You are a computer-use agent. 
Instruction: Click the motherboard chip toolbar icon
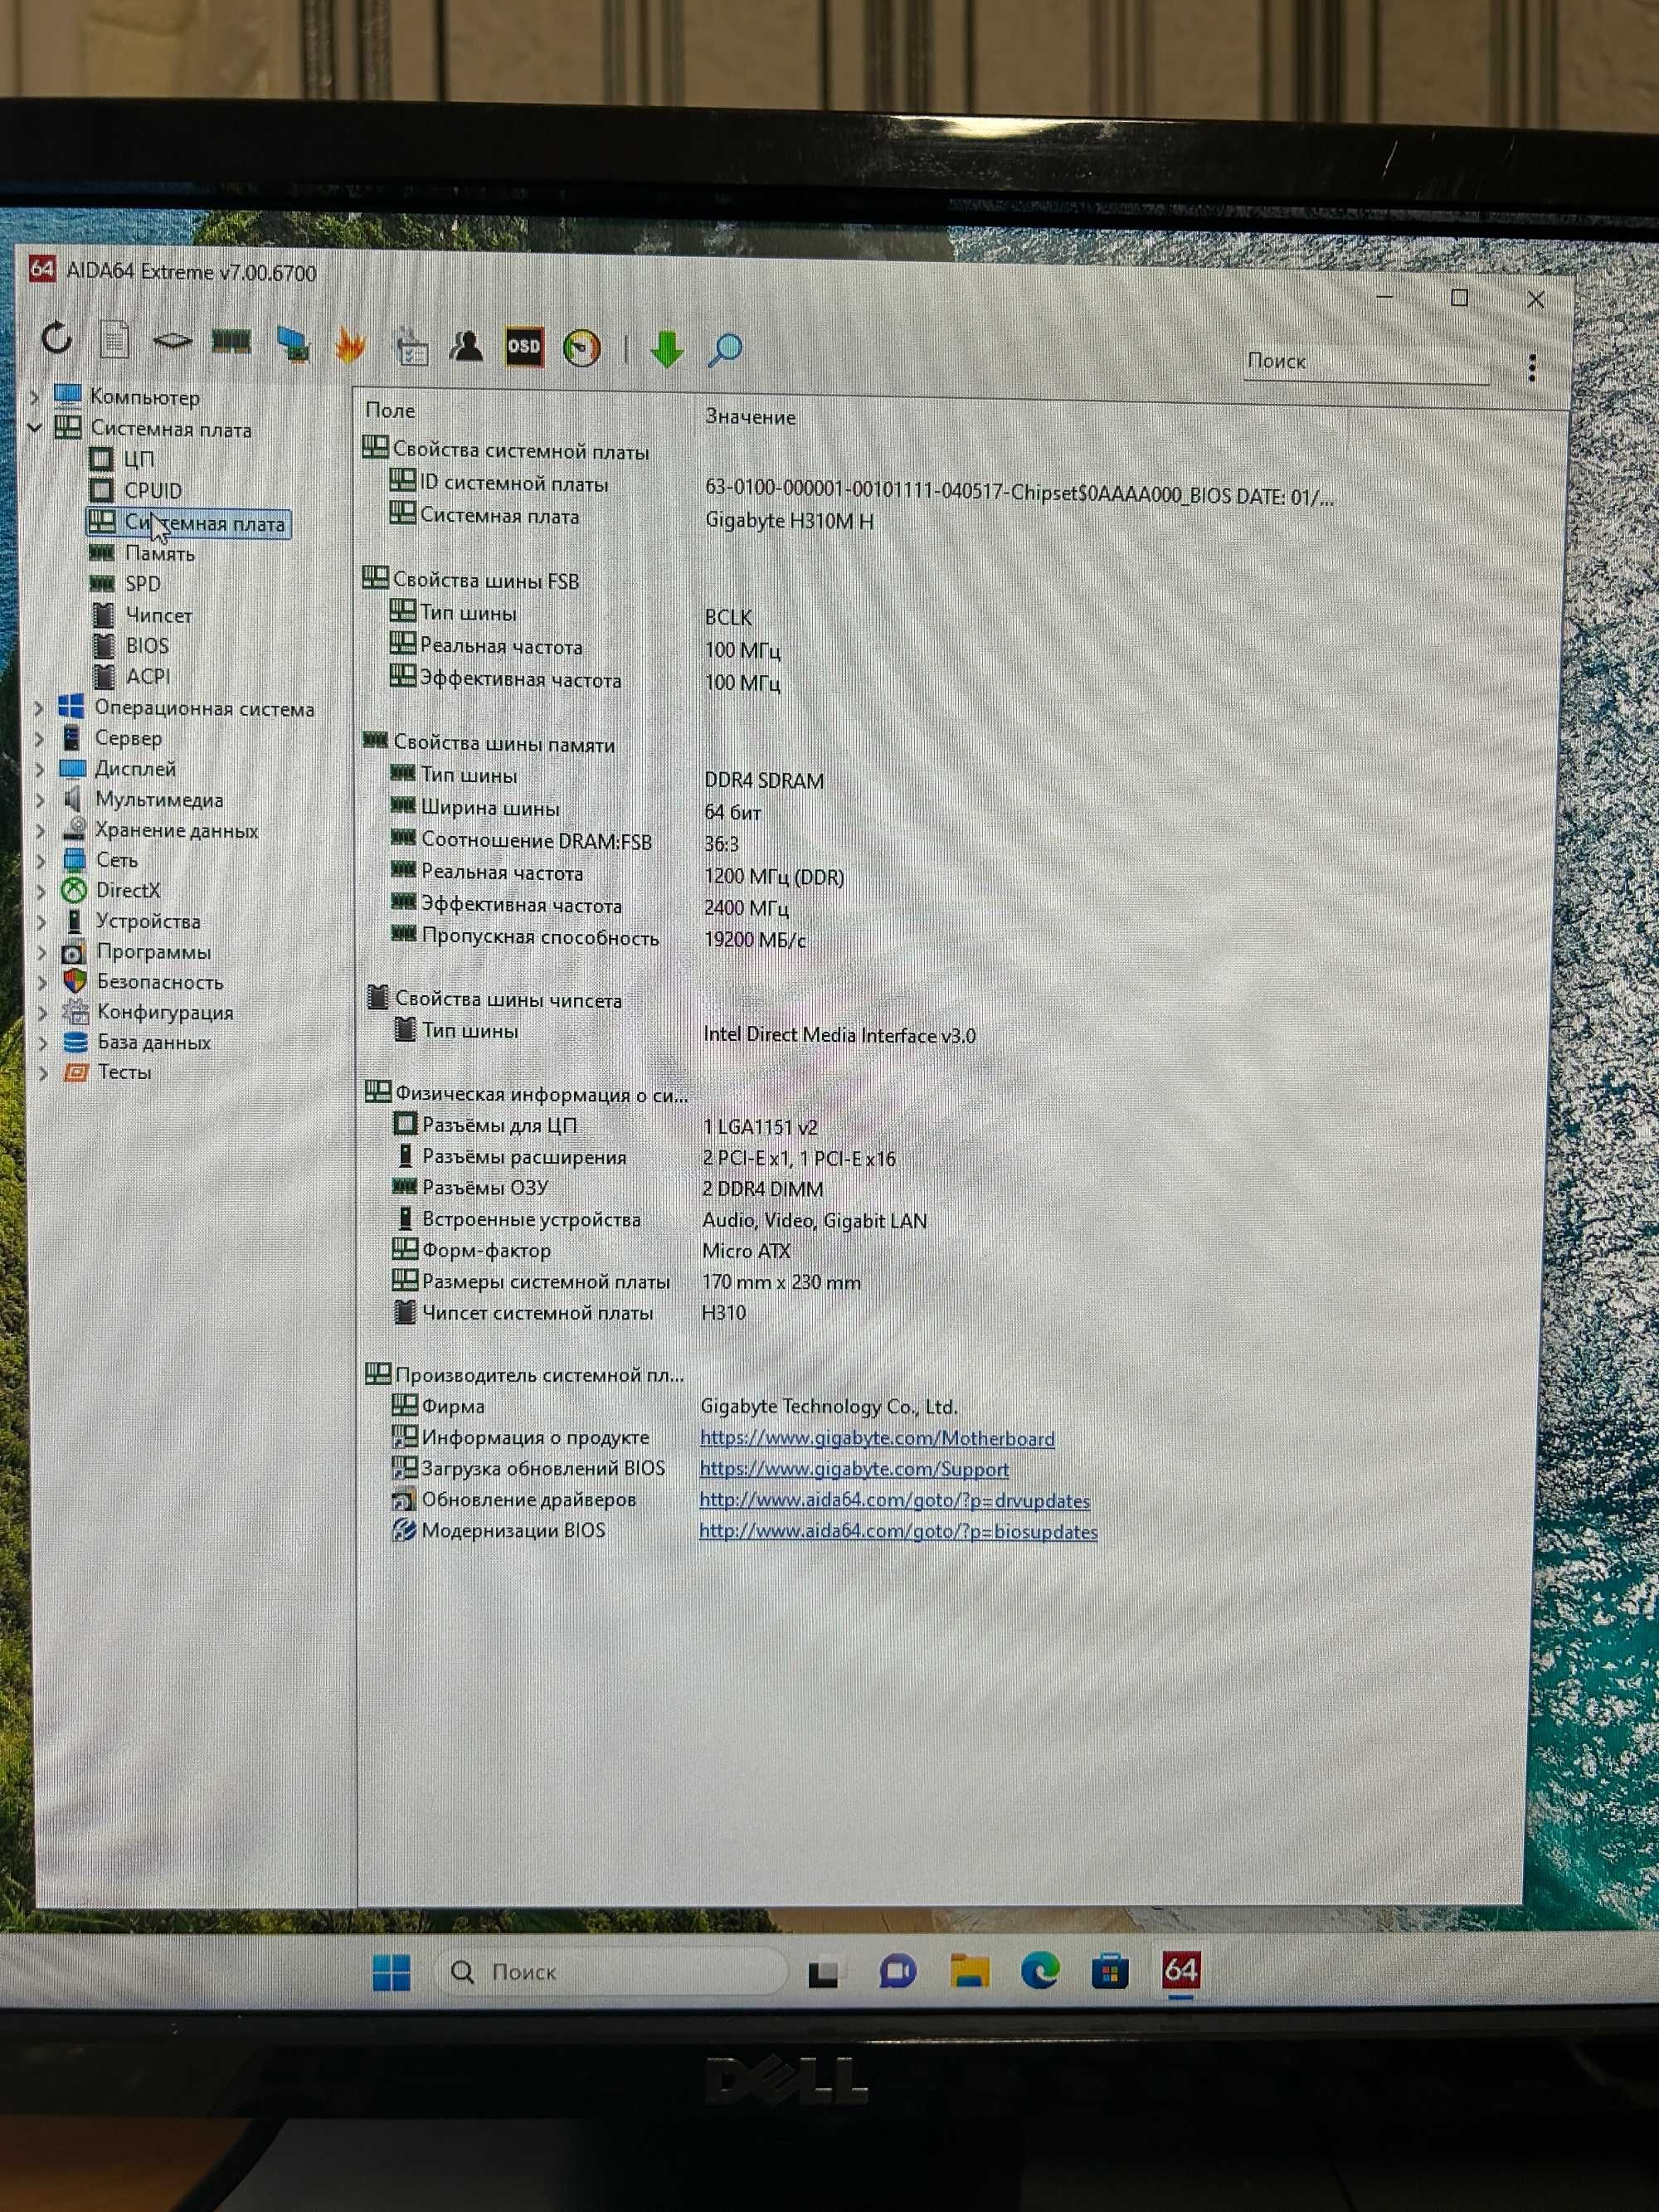[x=172, y=342]
